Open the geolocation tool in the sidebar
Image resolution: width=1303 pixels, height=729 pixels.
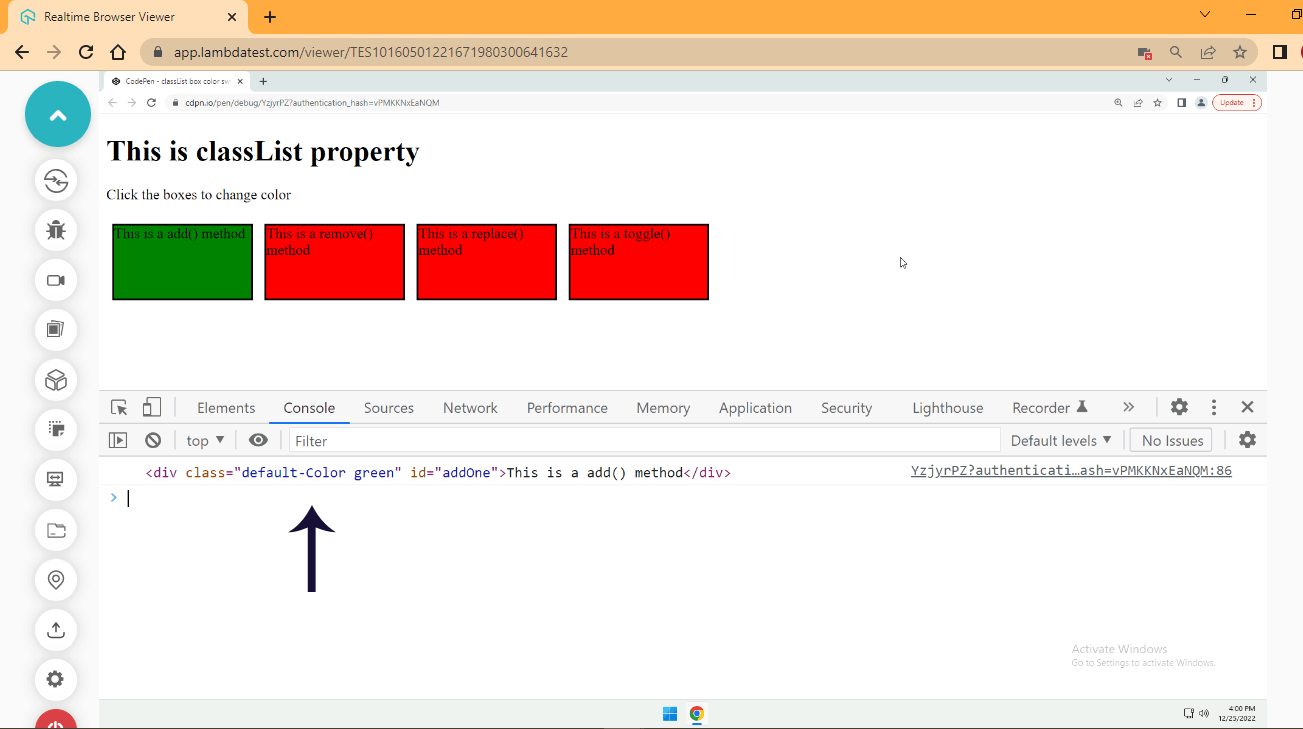point(57,580)
